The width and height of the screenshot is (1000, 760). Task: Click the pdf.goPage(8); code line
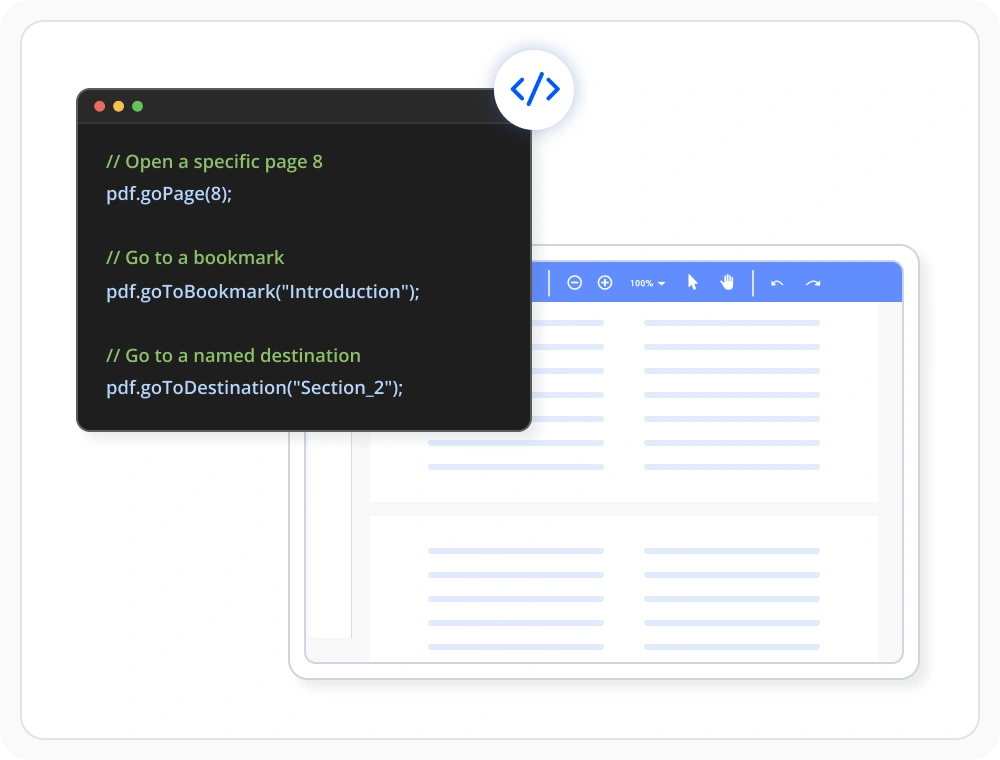pos(169,194)
